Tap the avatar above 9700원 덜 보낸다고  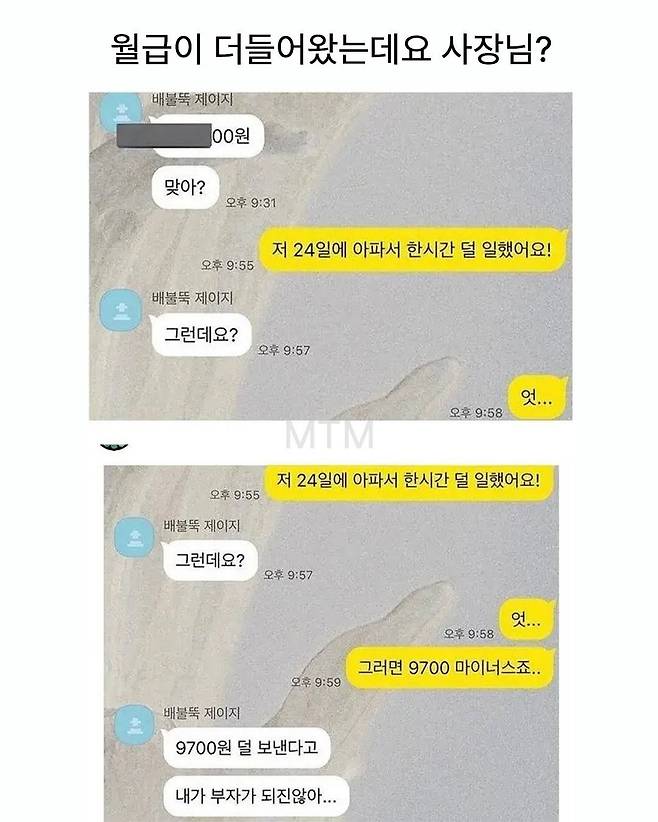(135, 724)
